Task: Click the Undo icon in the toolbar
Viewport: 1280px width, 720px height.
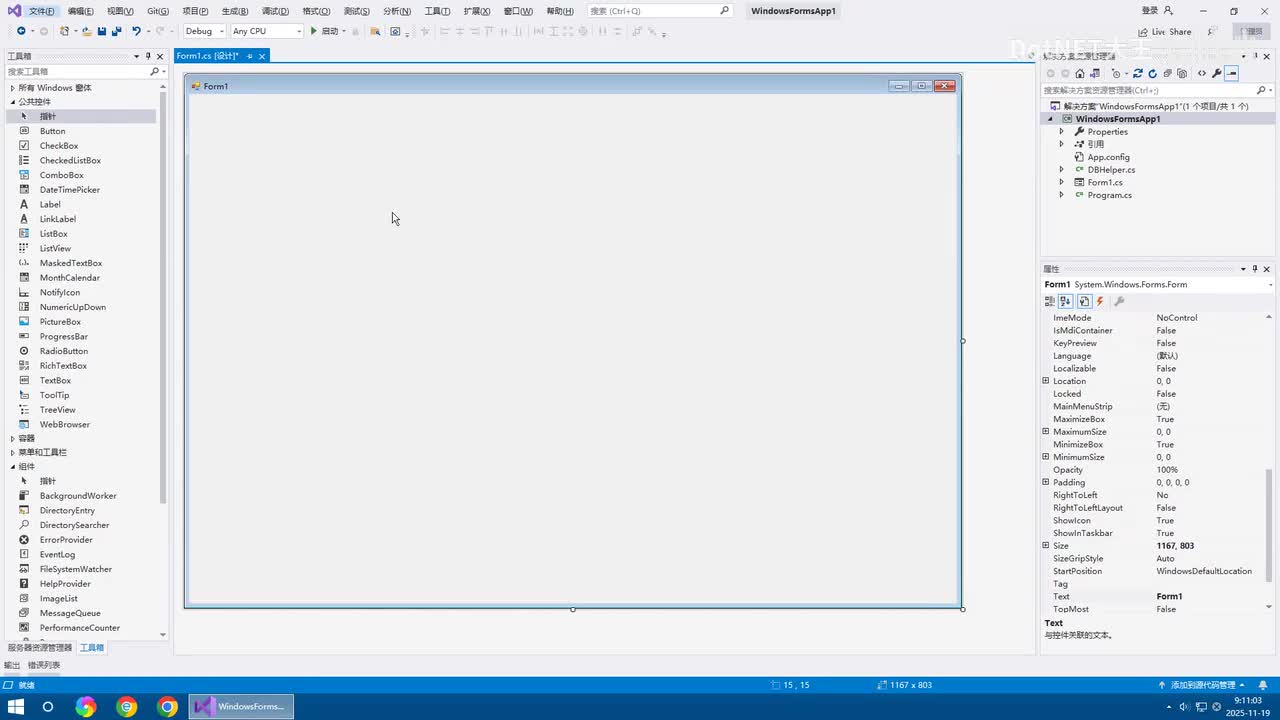Action: [x=136, y=31]
